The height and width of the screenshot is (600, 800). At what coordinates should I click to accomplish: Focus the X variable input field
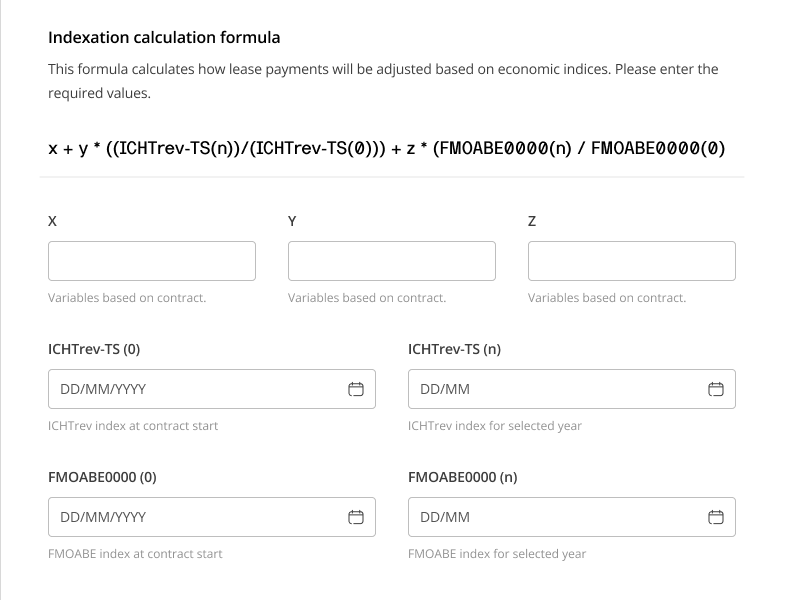point(152,261)
